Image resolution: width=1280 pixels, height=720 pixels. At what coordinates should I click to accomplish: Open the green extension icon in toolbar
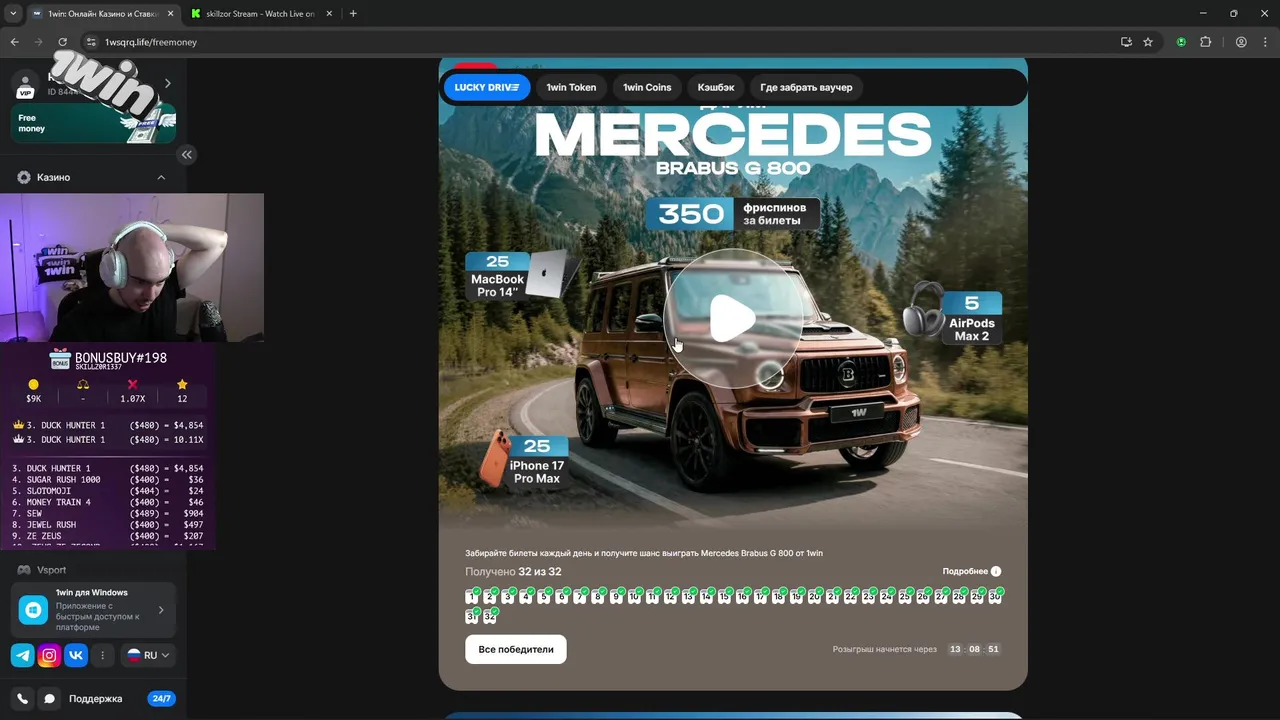coord(1182,42)
